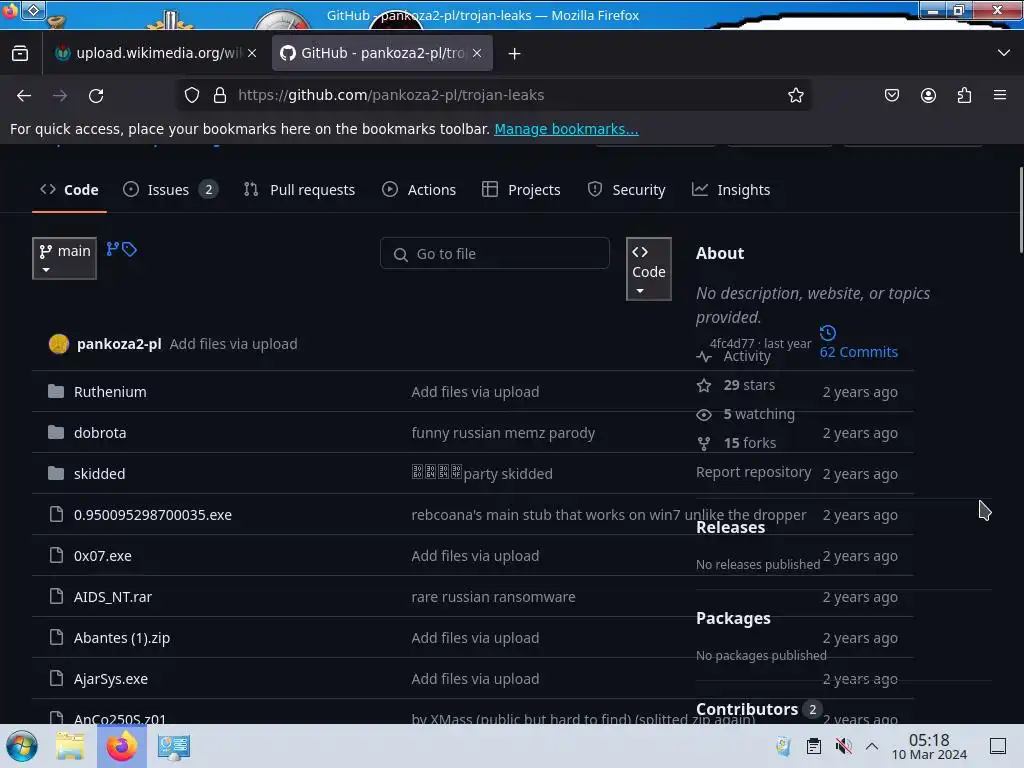Click Report repository link
Viewport: 1024px width, 768px height.
tap(754, 472)
